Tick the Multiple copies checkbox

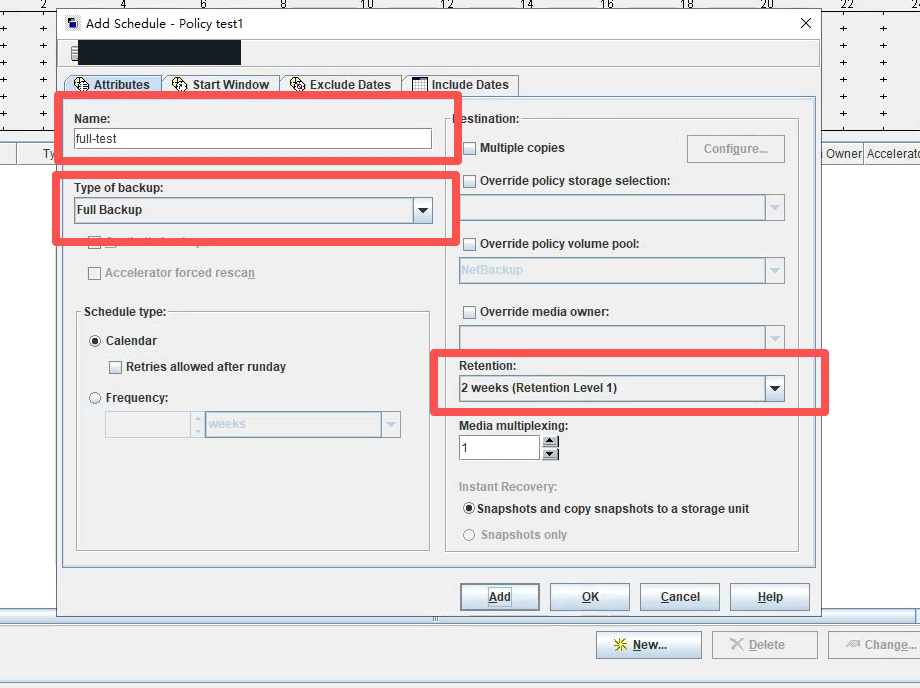coord(469,148)
